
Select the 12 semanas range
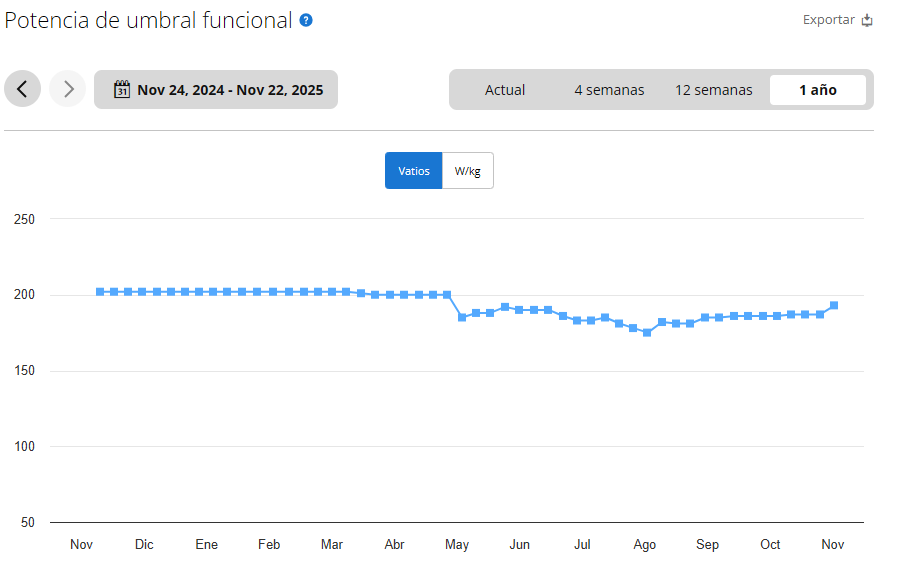point(713,90)
